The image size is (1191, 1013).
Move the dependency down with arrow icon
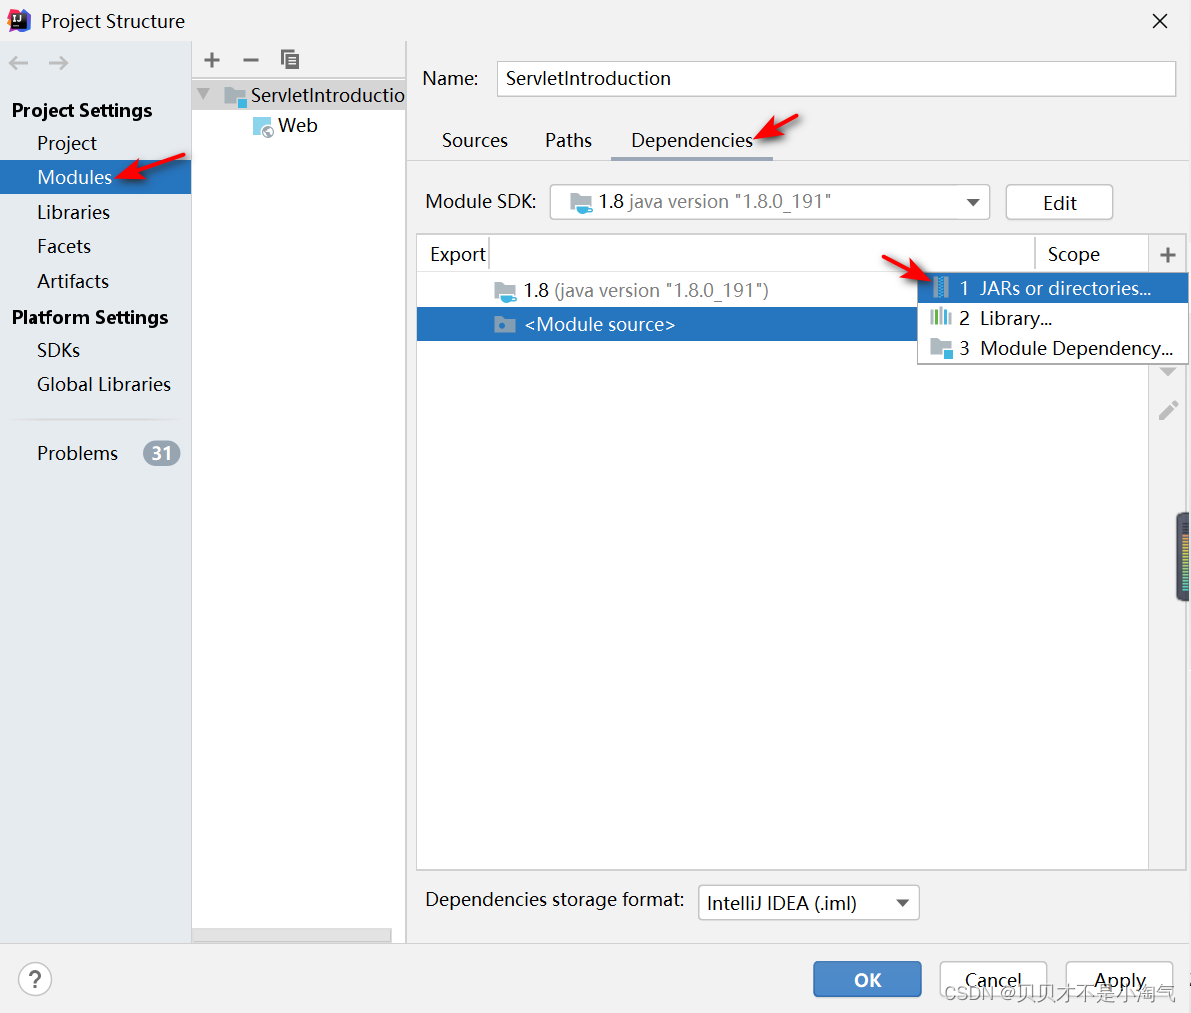pos(1168,372)
